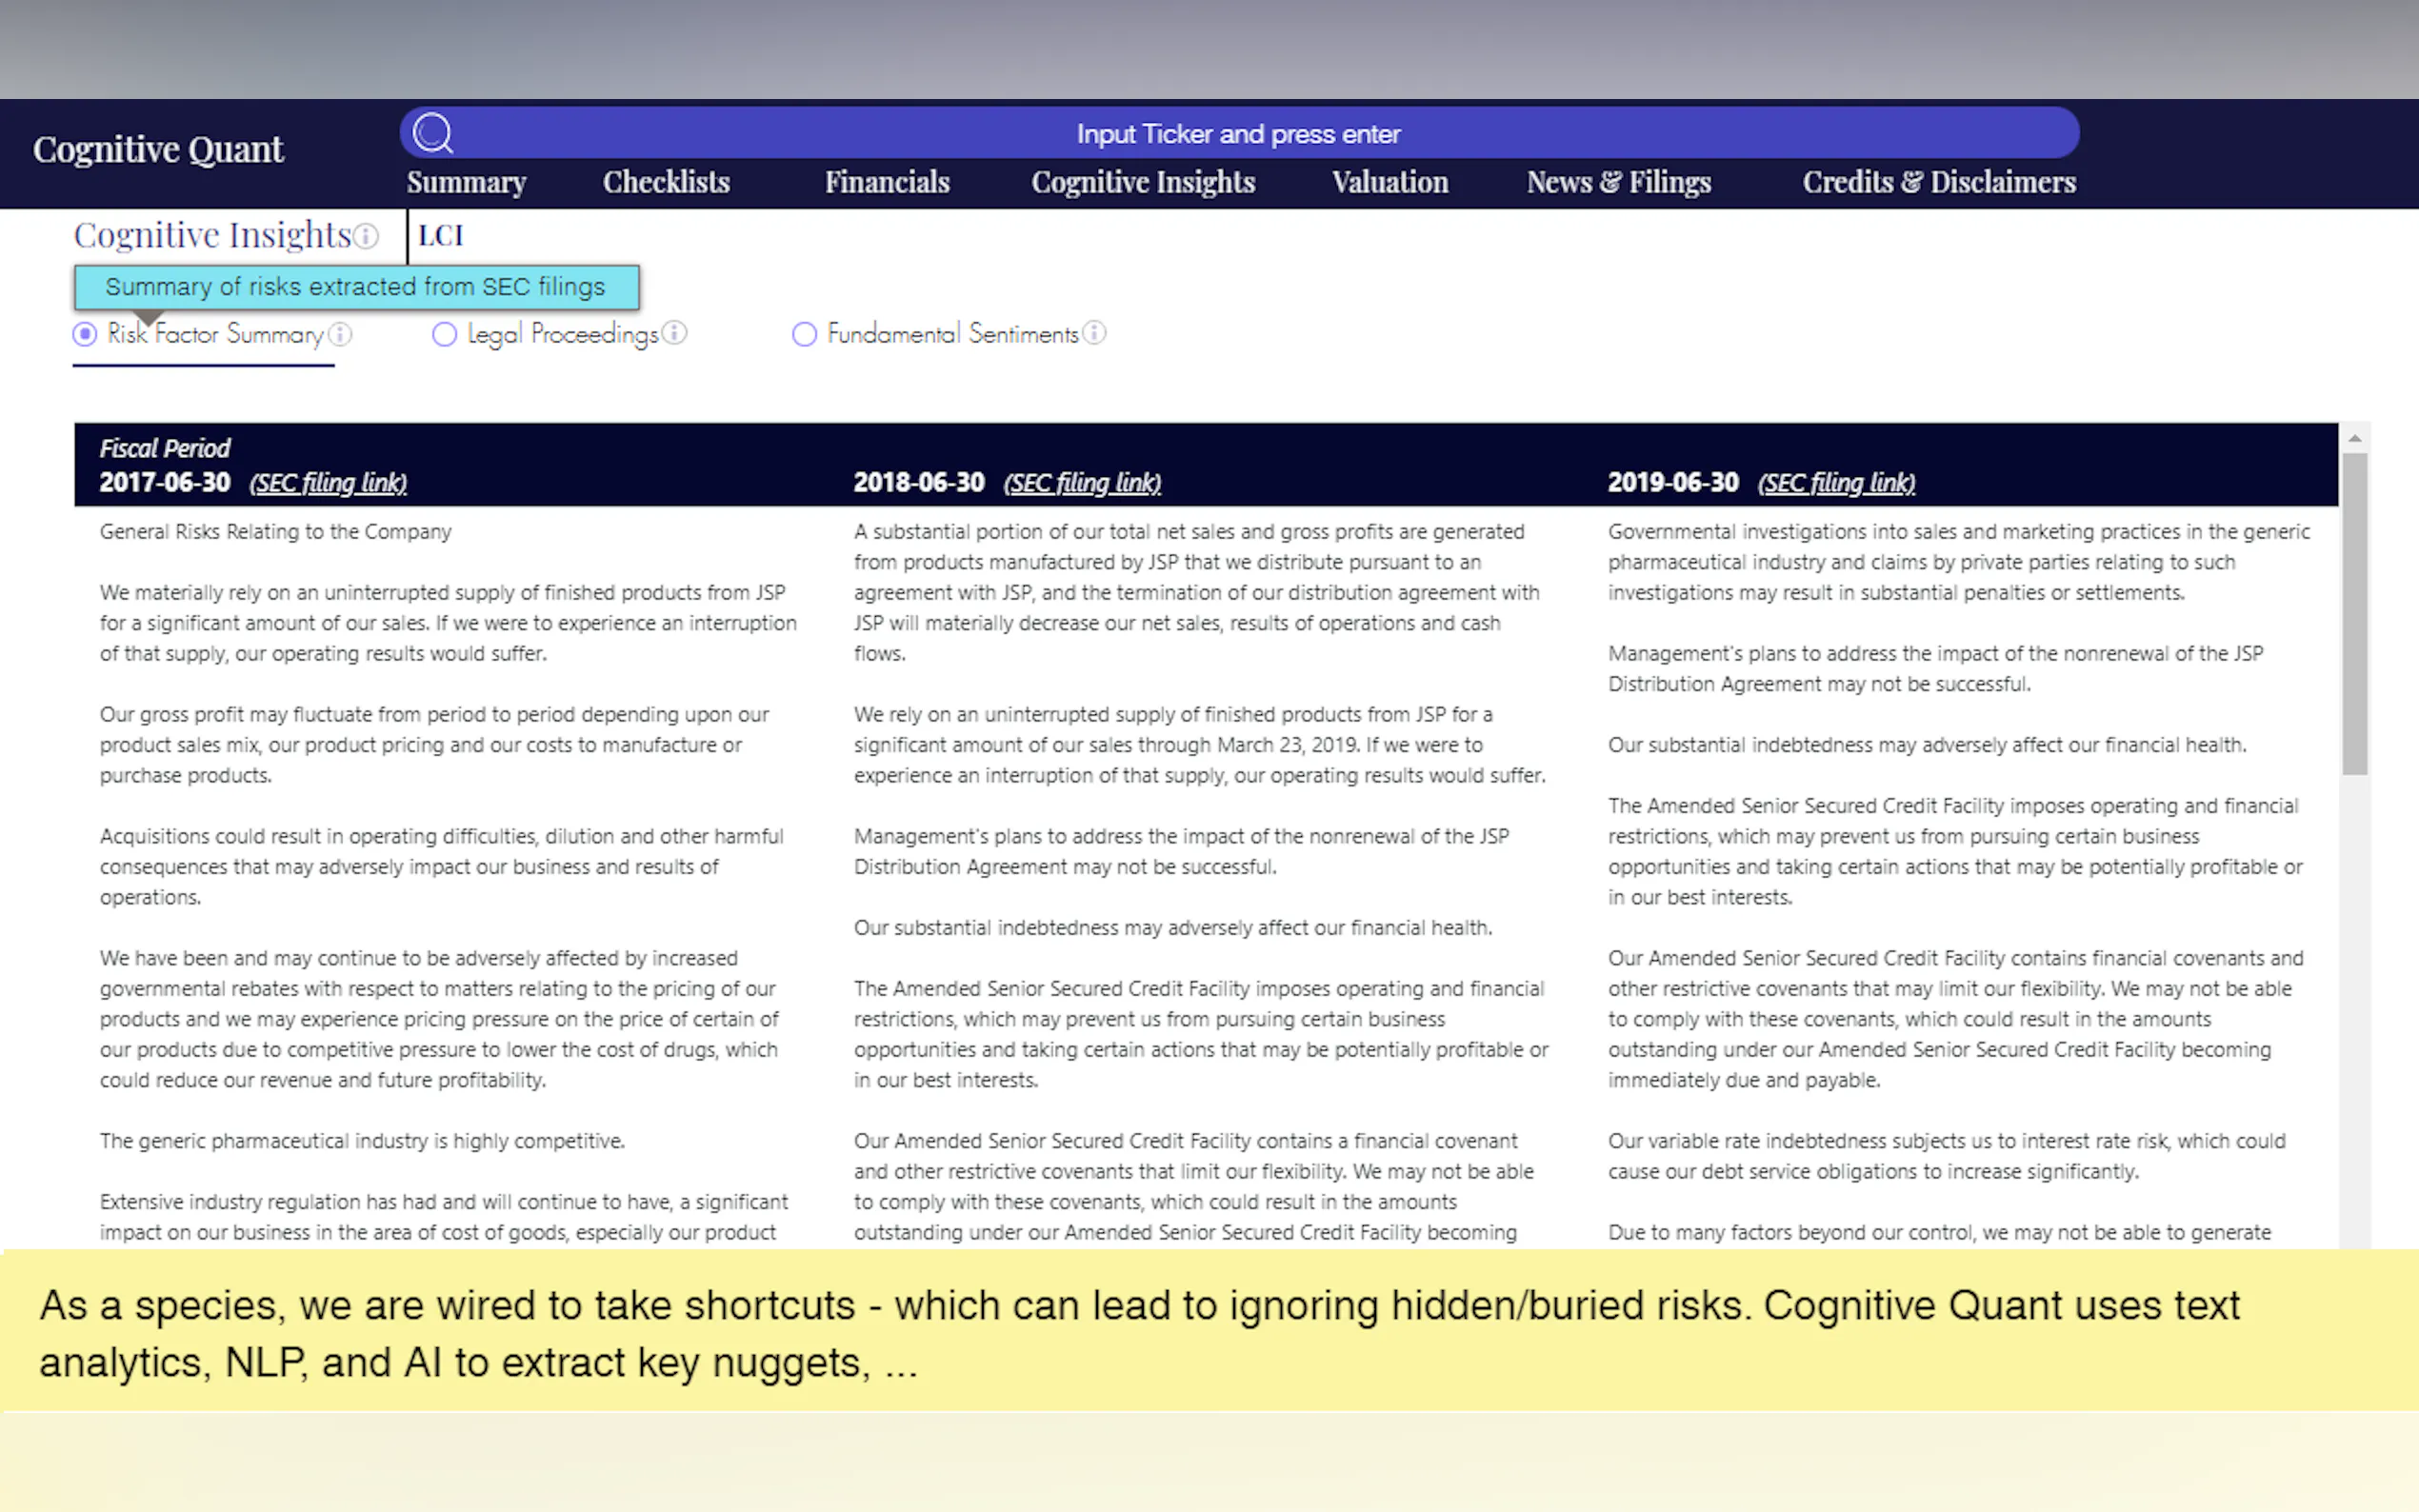The width and height of the screenshot is (2419, 1512).
Task: Select the Legal Proceedings radio button
Action: click(444, 334)
